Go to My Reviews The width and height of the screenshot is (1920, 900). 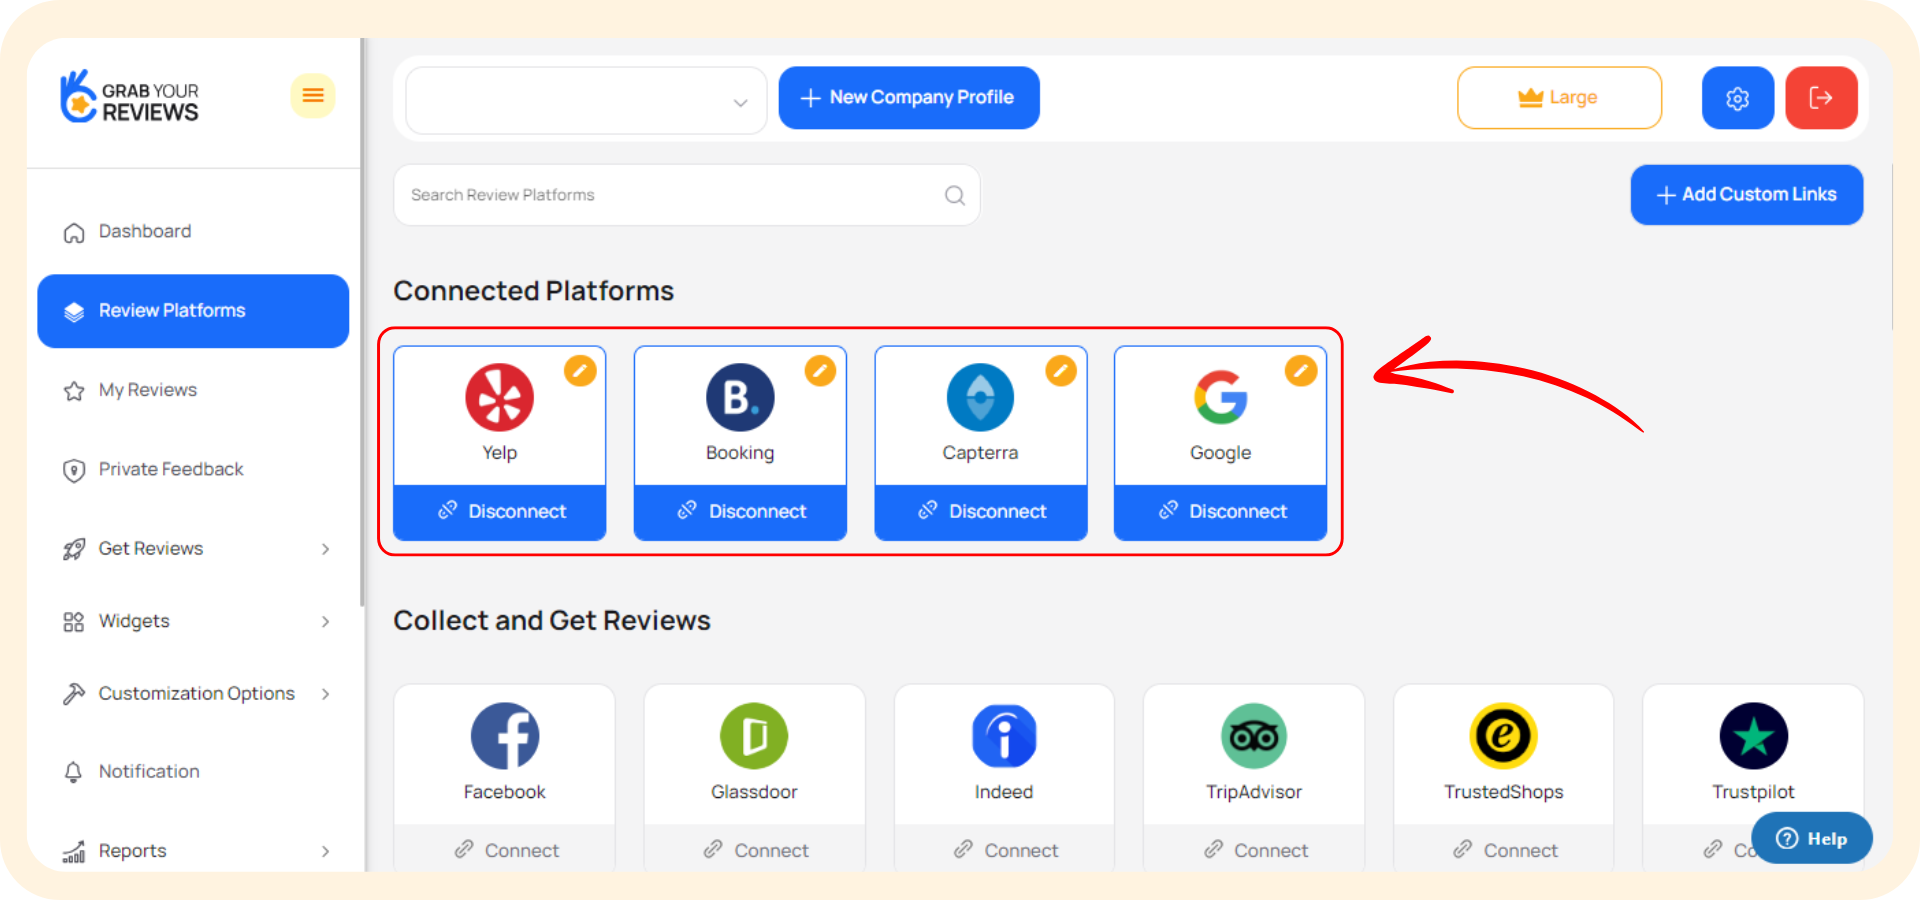193,390
